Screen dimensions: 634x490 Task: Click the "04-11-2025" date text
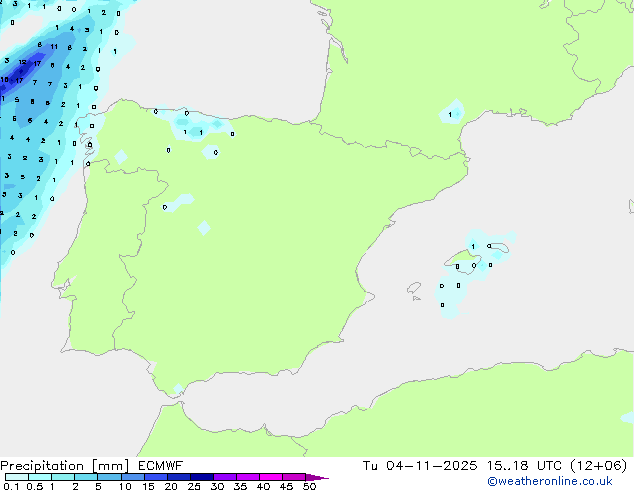(x=431, y=466)
